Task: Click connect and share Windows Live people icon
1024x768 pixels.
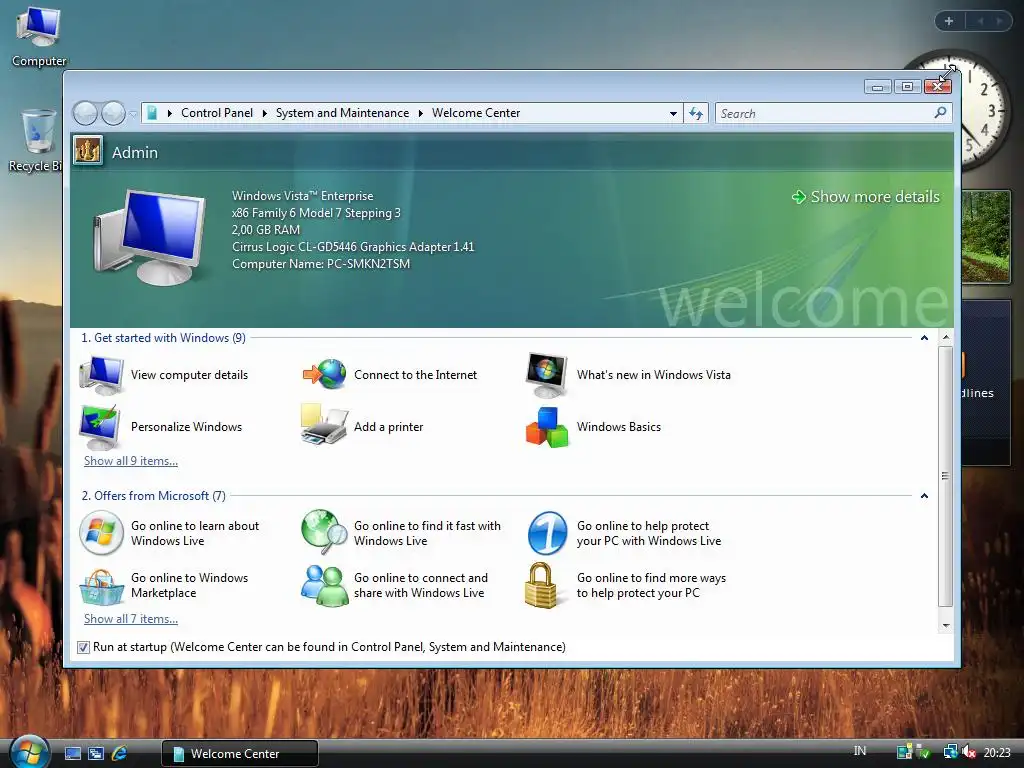Action: point(325,586)
